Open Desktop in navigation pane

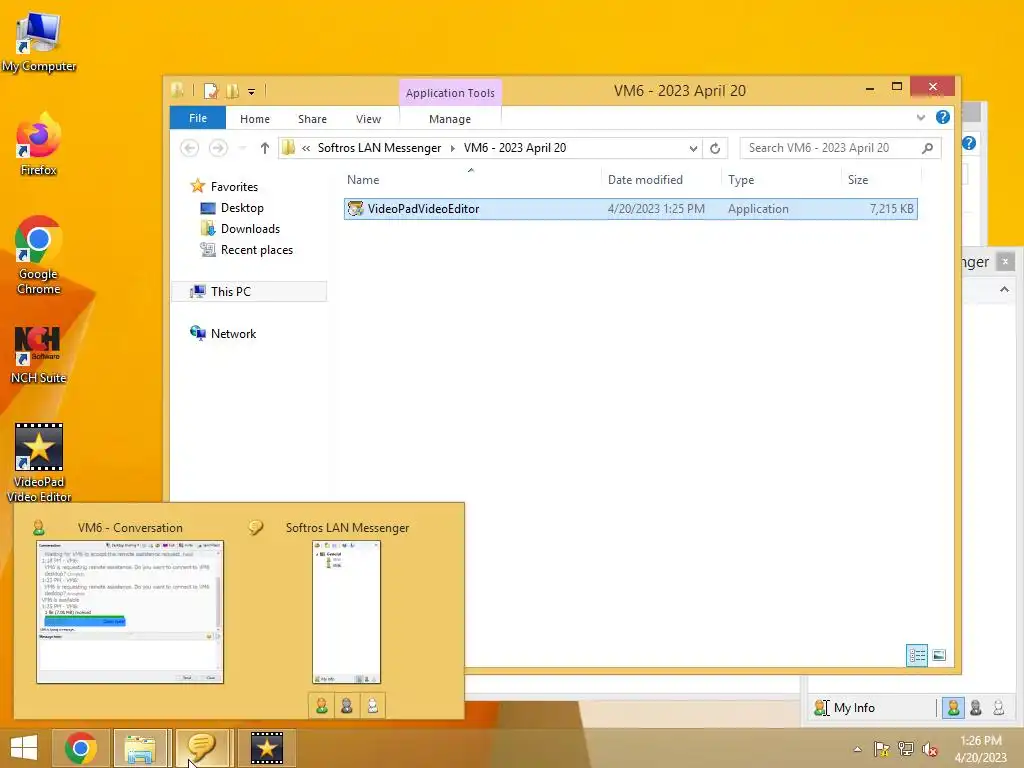232,208
